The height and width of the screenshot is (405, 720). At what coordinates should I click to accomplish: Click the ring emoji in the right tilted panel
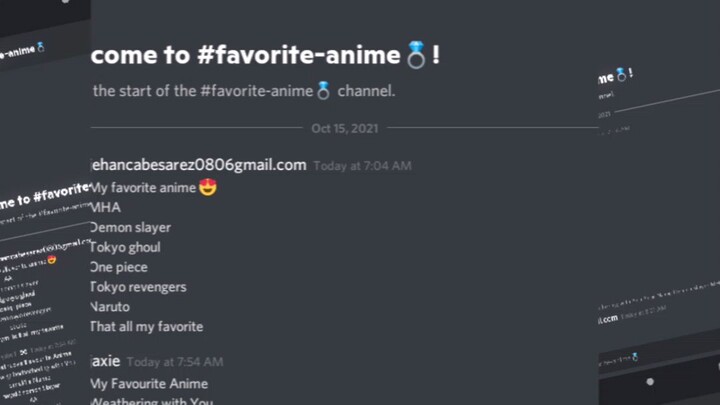click(x=622, y=73)
